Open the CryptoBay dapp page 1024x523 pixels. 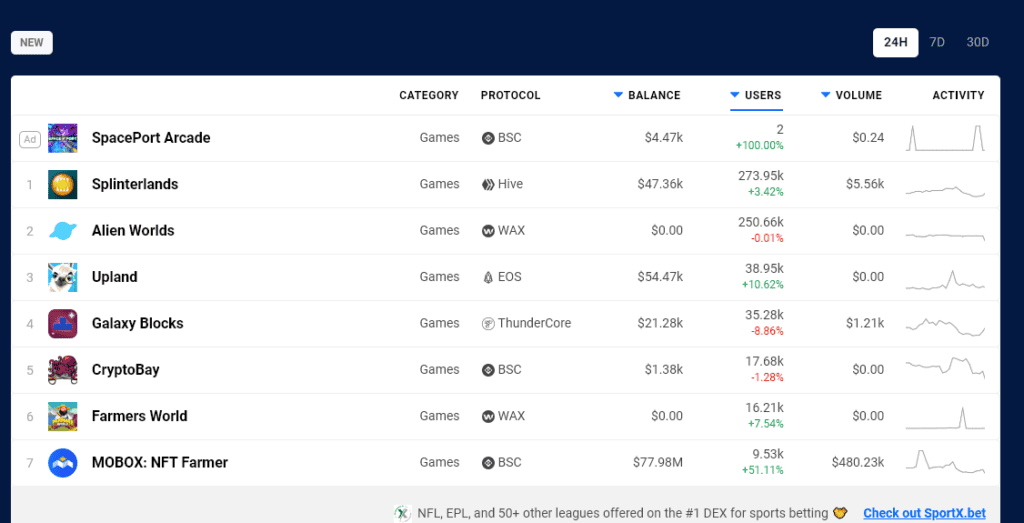tap(126, 370)
